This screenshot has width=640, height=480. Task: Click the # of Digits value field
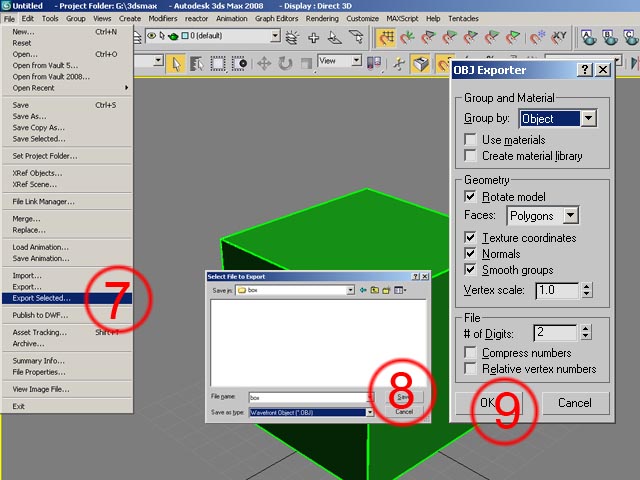coord(555,332)
